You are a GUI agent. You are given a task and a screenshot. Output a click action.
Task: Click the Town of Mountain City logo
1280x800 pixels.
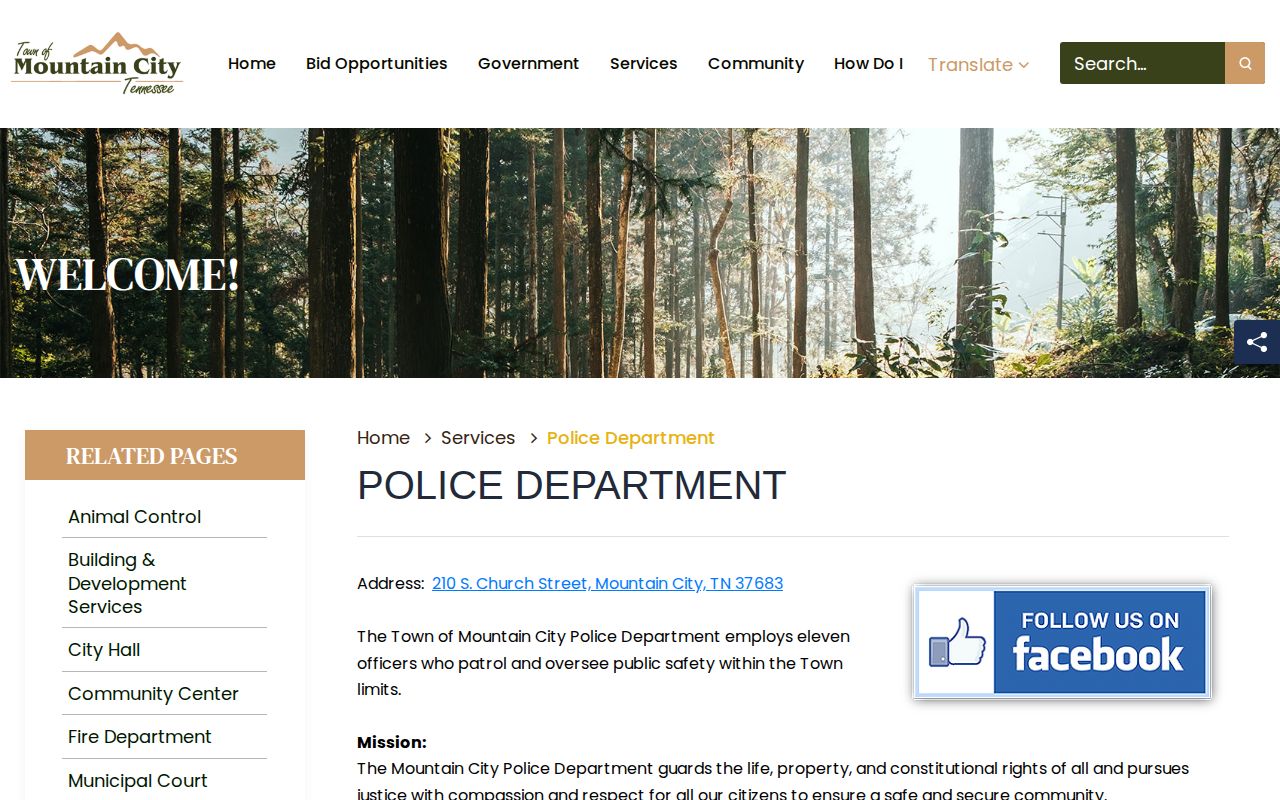tap(97, 63)
